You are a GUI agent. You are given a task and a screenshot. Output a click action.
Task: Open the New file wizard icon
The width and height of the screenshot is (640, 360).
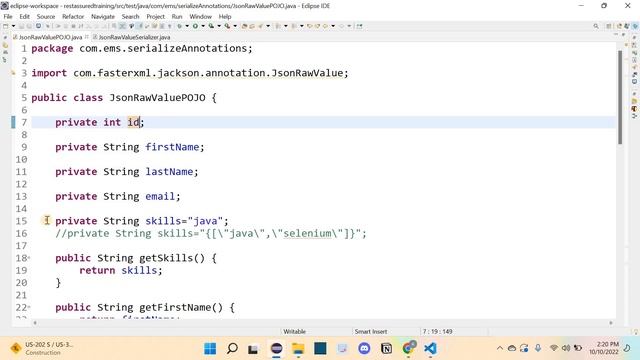[x=6, y=26]
